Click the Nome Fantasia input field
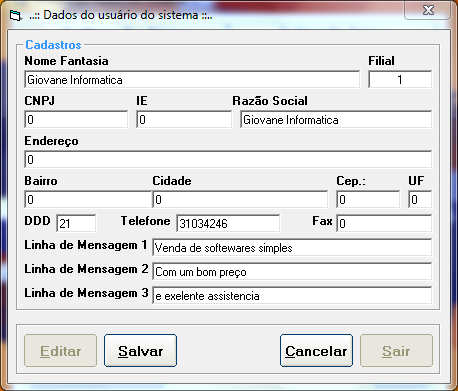 (x=192, y=80)
